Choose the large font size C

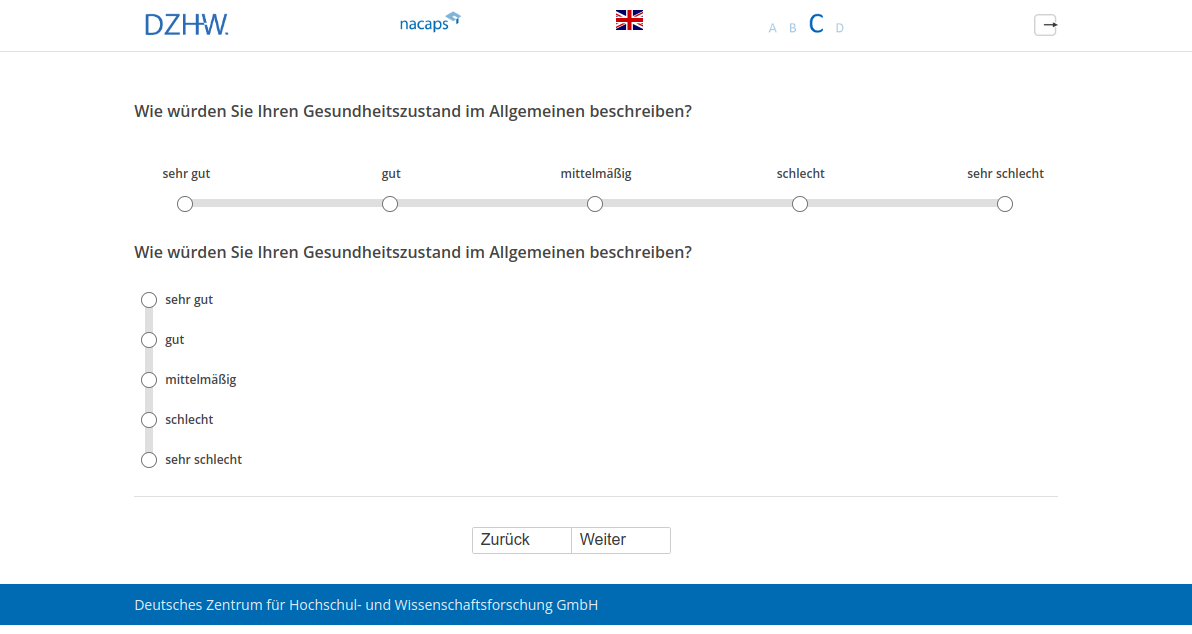(816, 25)
